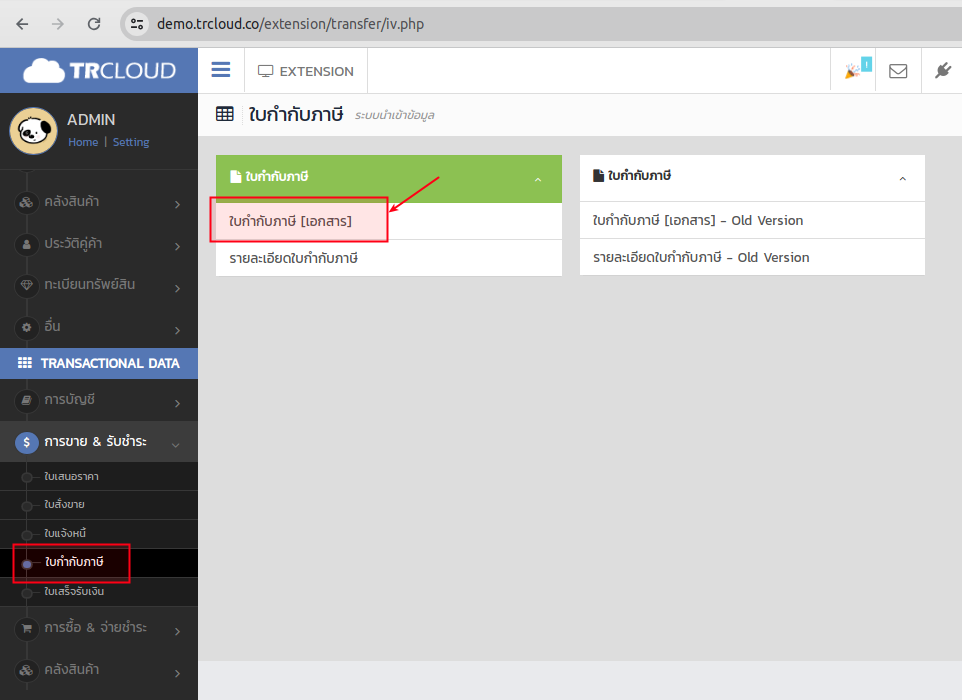Open รายละเอียดใบกำกับภาษี – Old Version

click(701, 257)
